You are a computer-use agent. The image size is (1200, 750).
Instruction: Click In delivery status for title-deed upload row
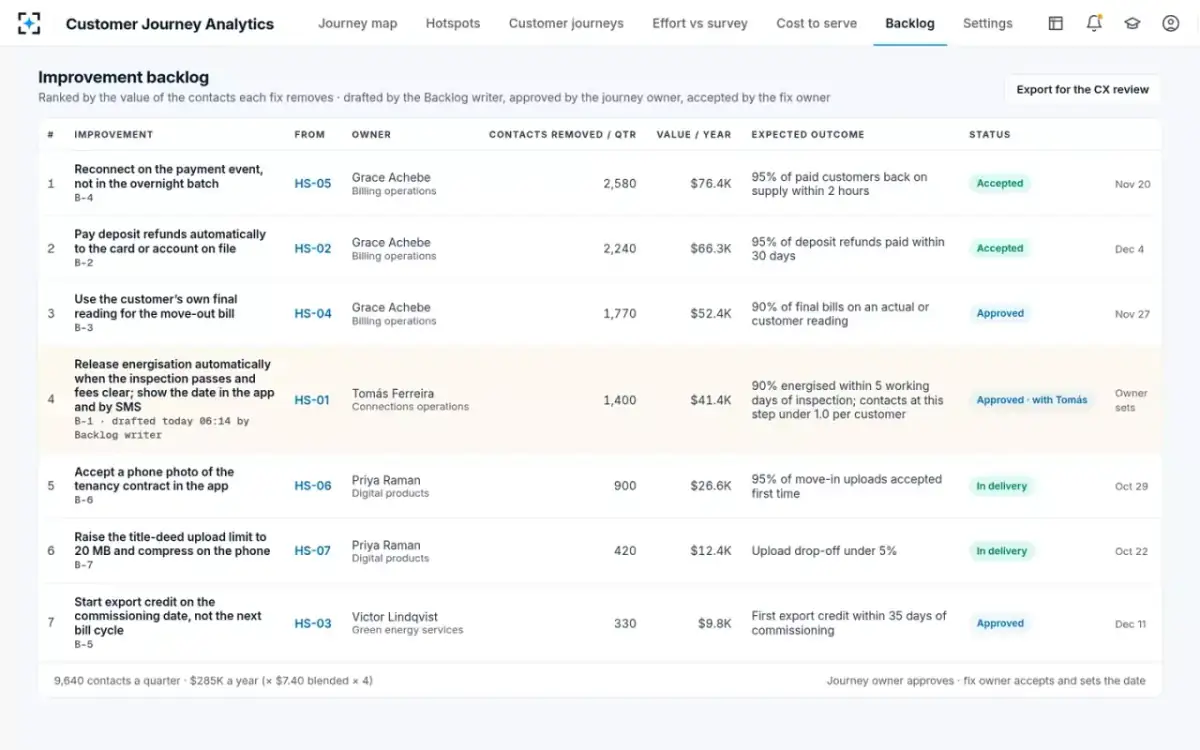click(1002, 551)
